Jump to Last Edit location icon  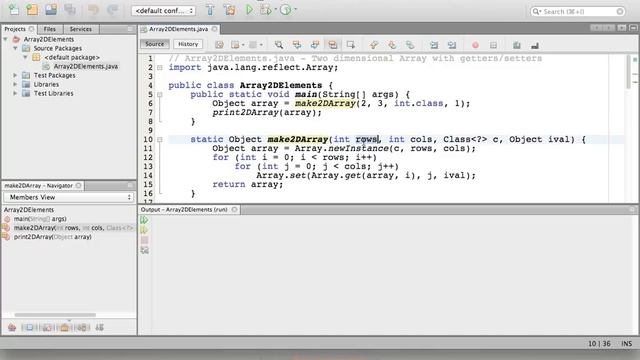pyautogui.click(x=219, y=45)
